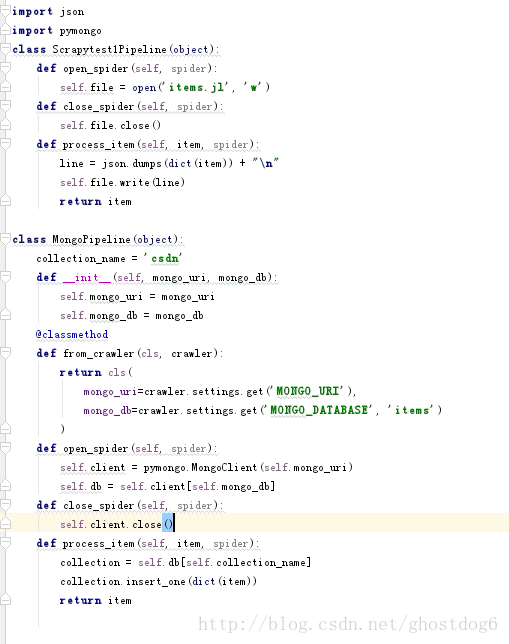Click fold end marker beside self.file.close()
This screenshot has width=509, height=644.
tap(5, 125)
